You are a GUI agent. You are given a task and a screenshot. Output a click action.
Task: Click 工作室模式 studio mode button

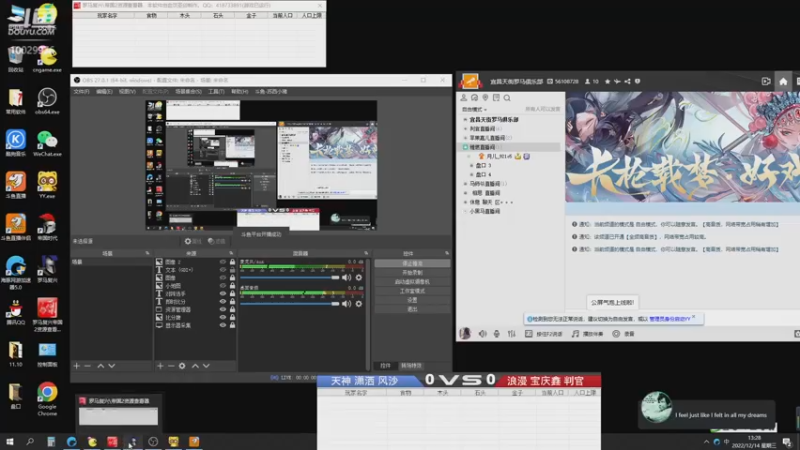412,291
